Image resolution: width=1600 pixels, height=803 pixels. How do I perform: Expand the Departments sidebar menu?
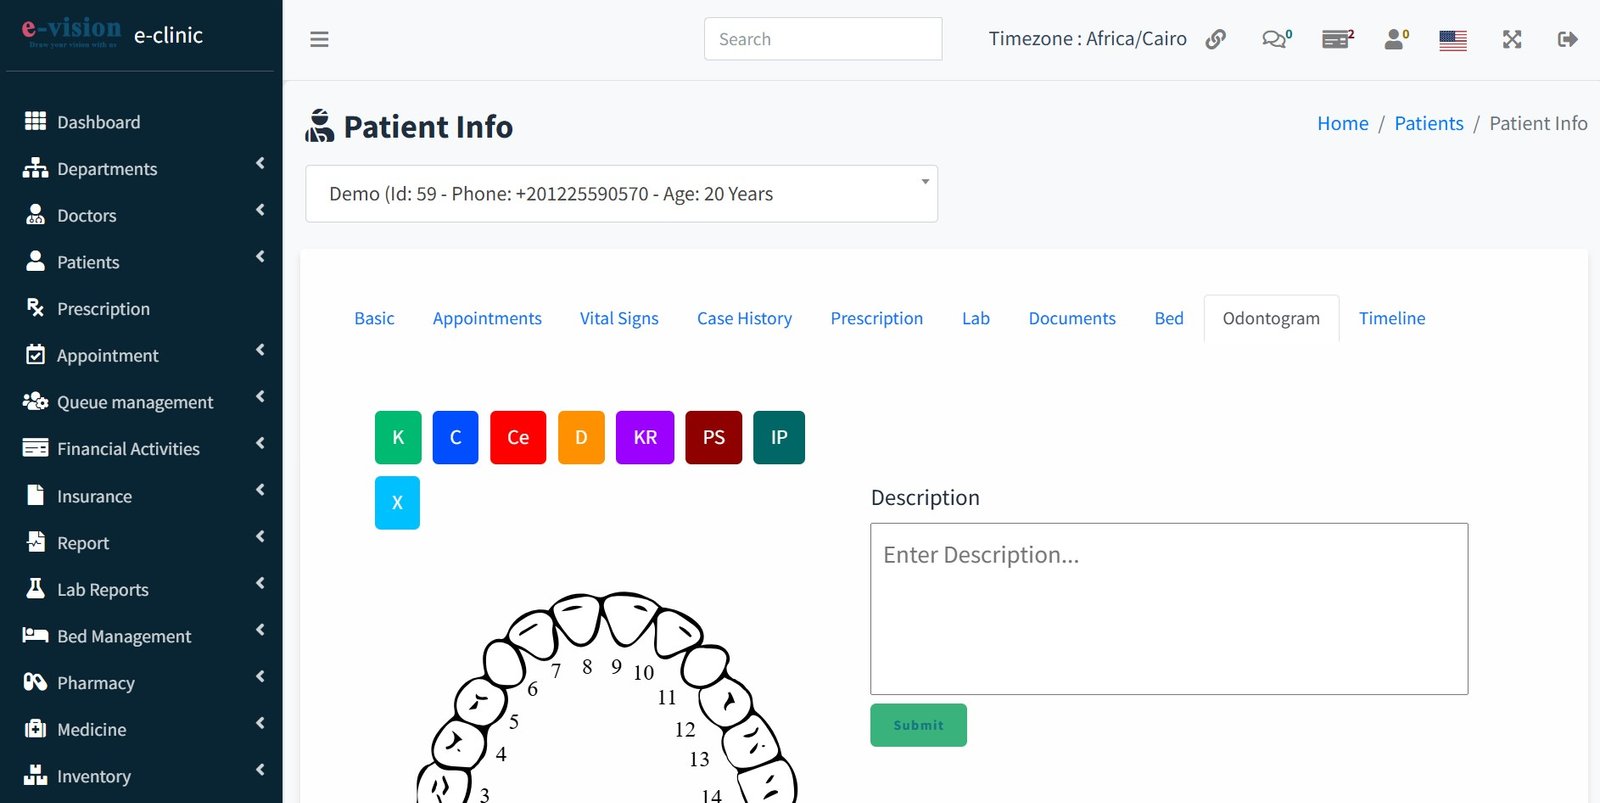(141, 169)
